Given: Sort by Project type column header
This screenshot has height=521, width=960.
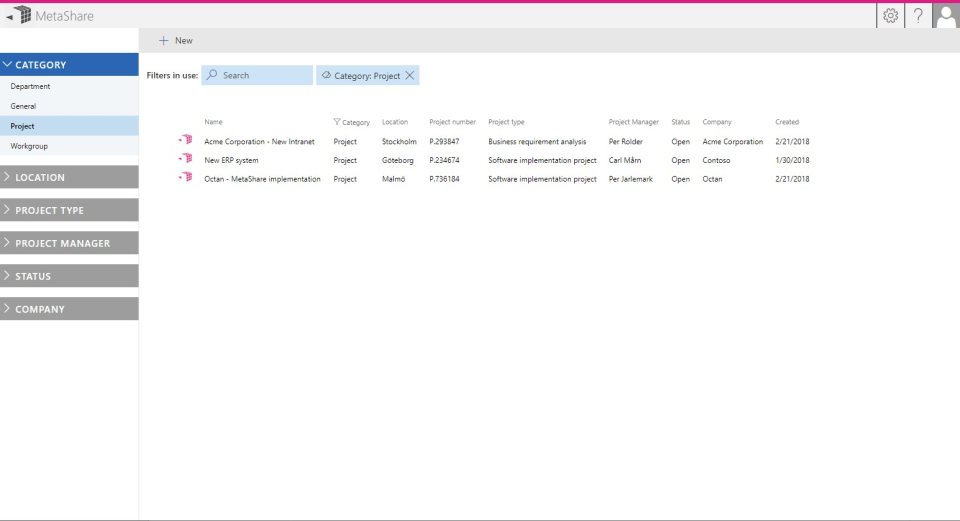Looking at the screenshot, I should tap(506, 122).
